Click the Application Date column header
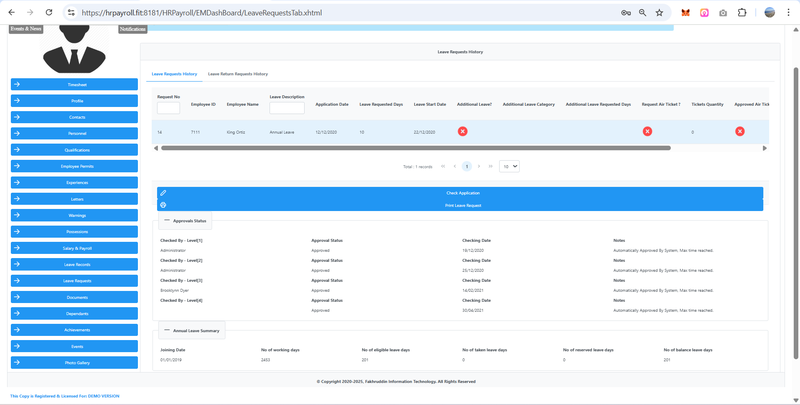800x405 pixels. tap(332, 105)
